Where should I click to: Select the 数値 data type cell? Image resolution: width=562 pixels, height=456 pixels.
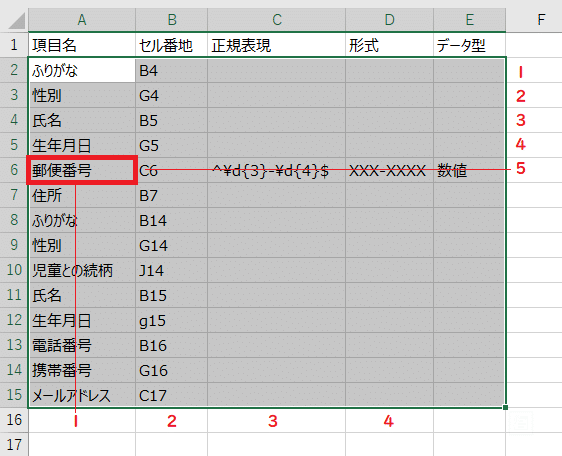tap(470, 170)
